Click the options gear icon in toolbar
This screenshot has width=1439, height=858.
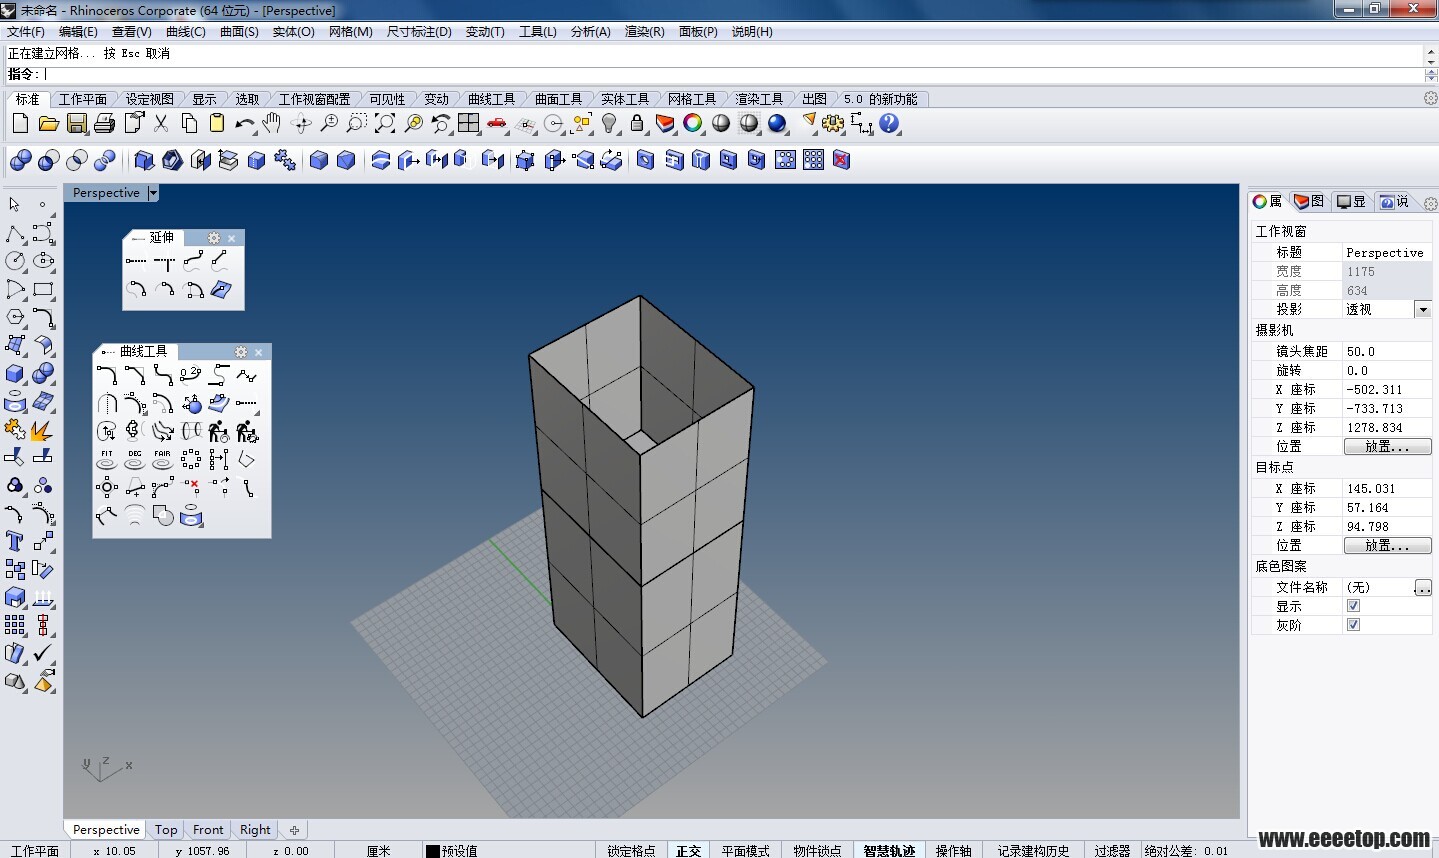(x=833, y=124)
